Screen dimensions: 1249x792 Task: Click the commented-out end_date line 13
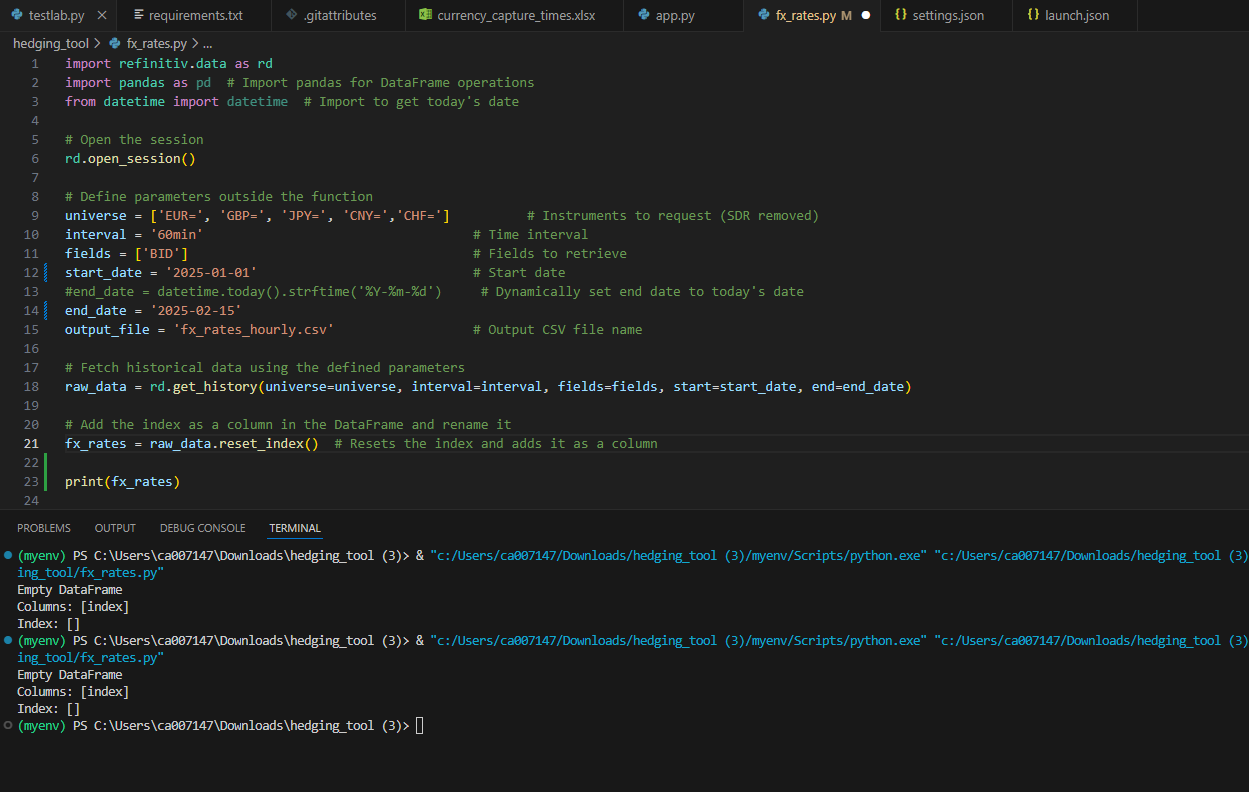point(434,292)
